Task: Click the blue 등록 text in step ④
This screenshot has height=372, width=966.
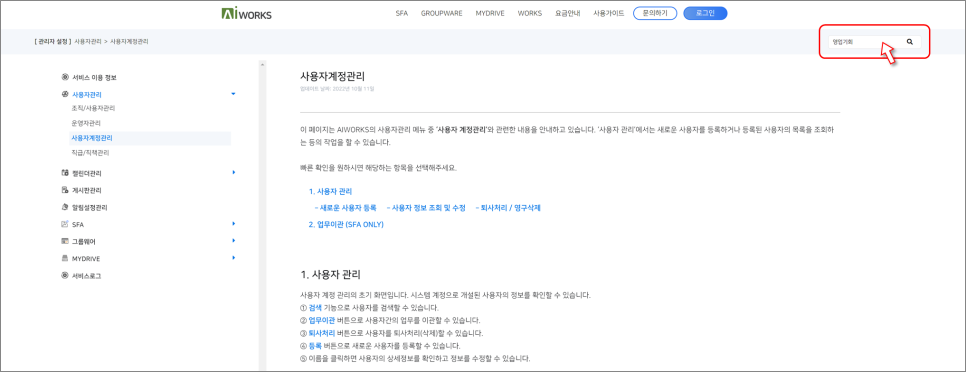Action: (315, 346)
